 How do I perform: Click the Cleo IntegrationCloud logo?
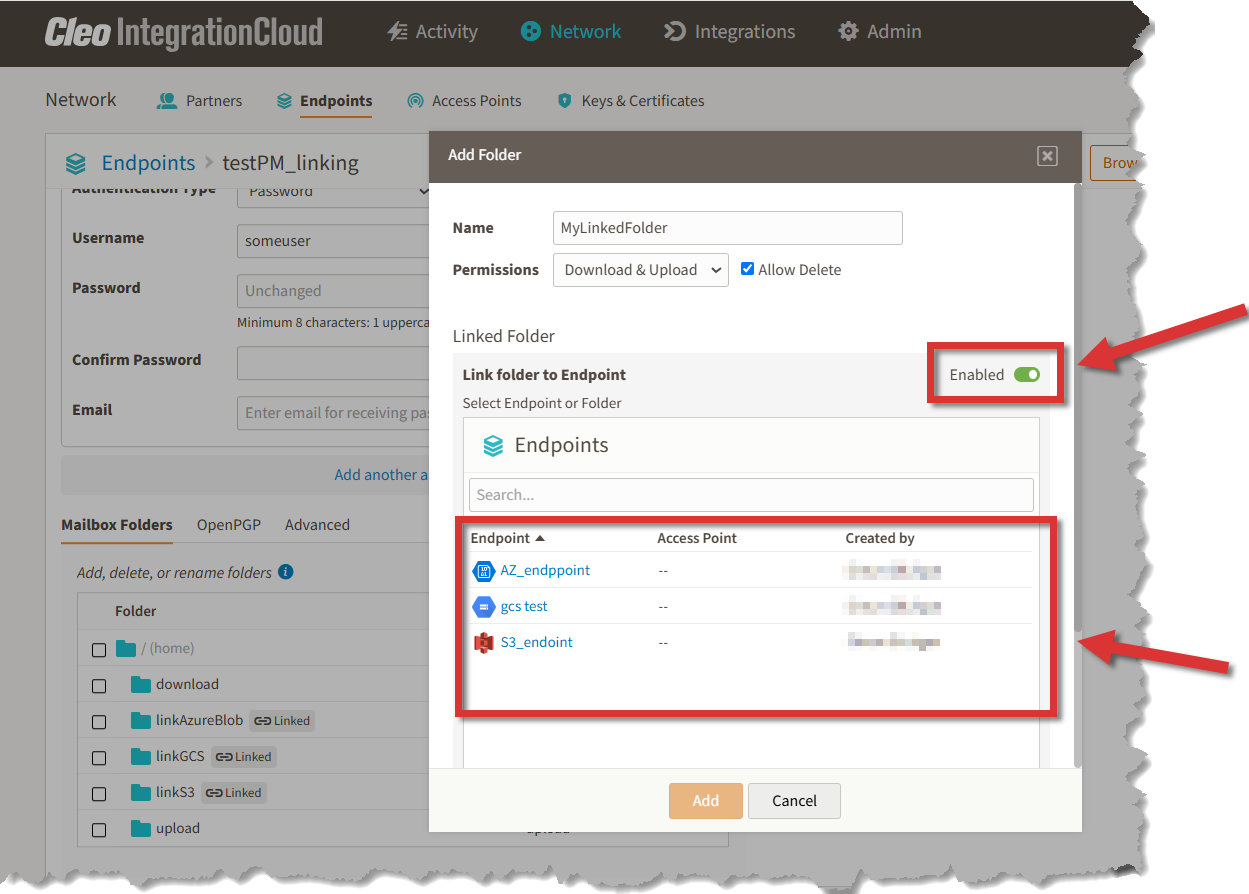[184, 32]
